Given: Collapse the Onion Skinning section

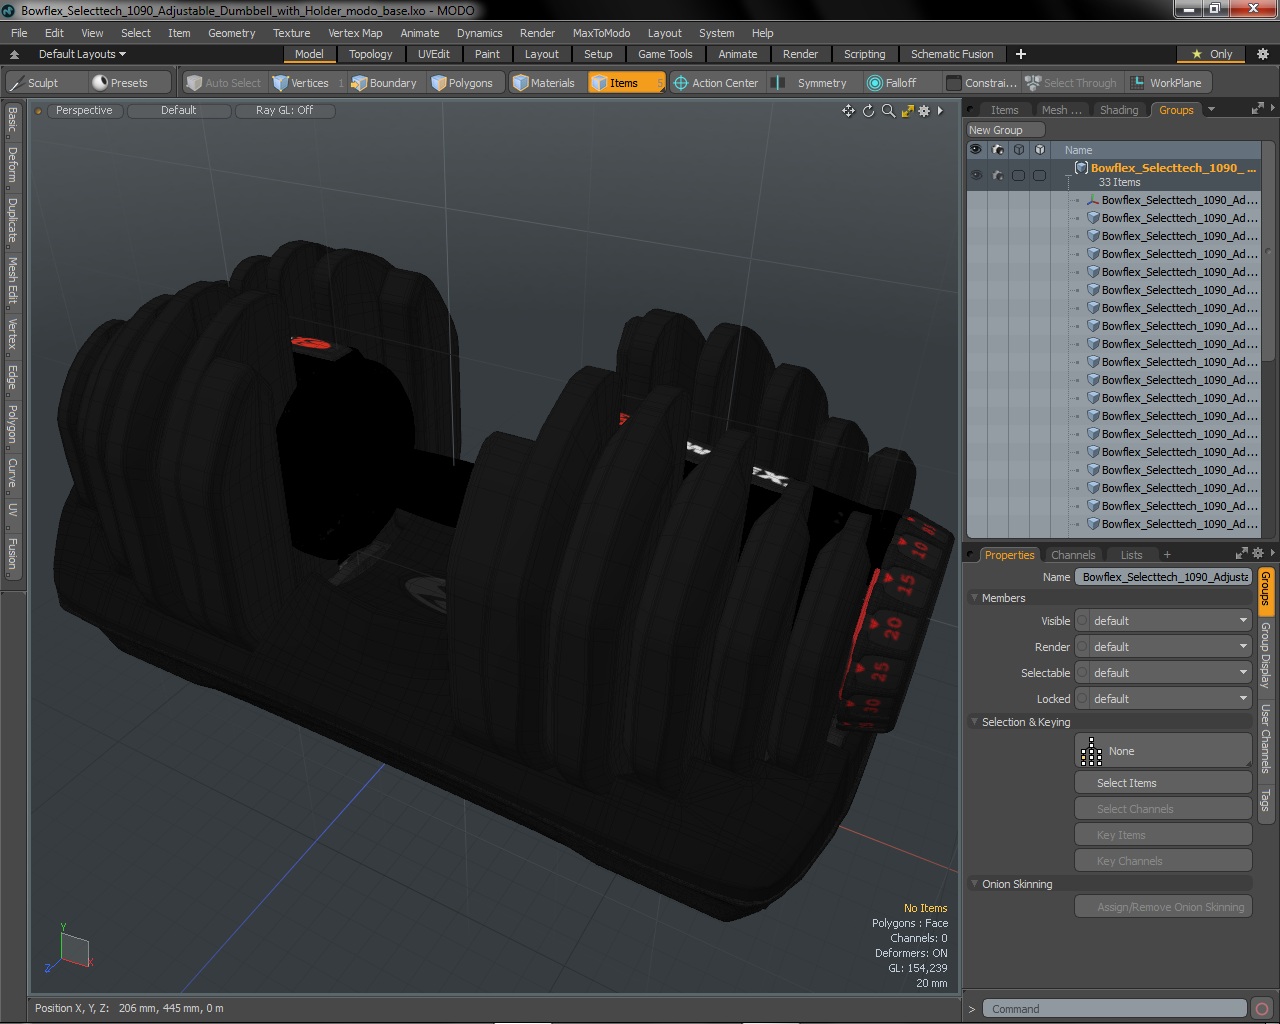Looking at the screenshot, I should 974,884.
